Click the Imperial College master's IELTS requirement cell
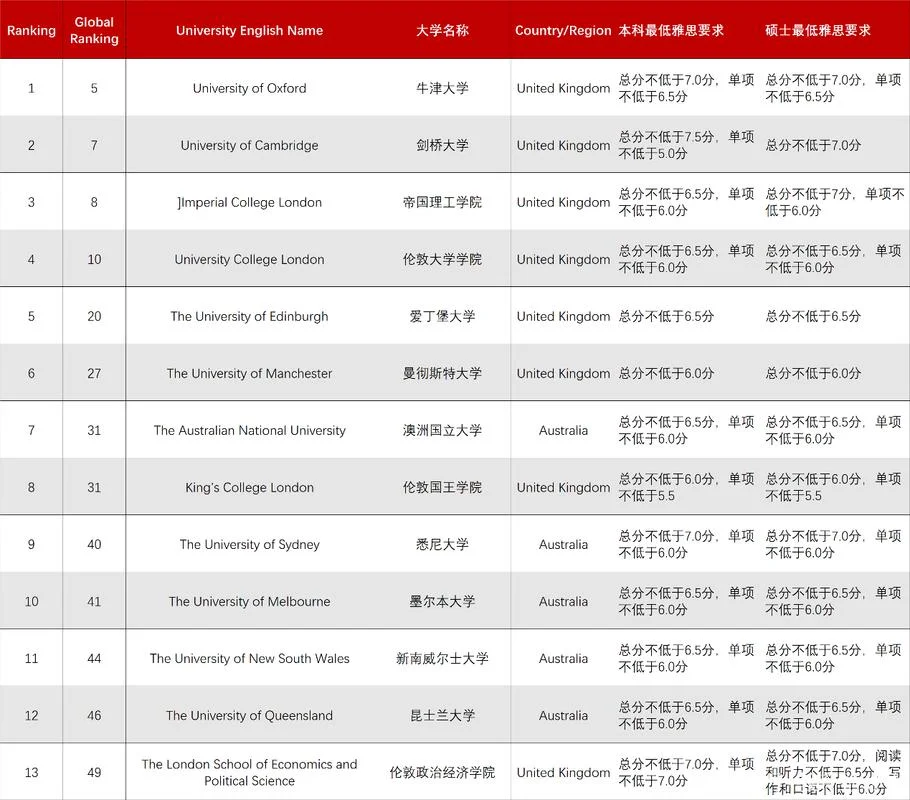 point(835,202)
